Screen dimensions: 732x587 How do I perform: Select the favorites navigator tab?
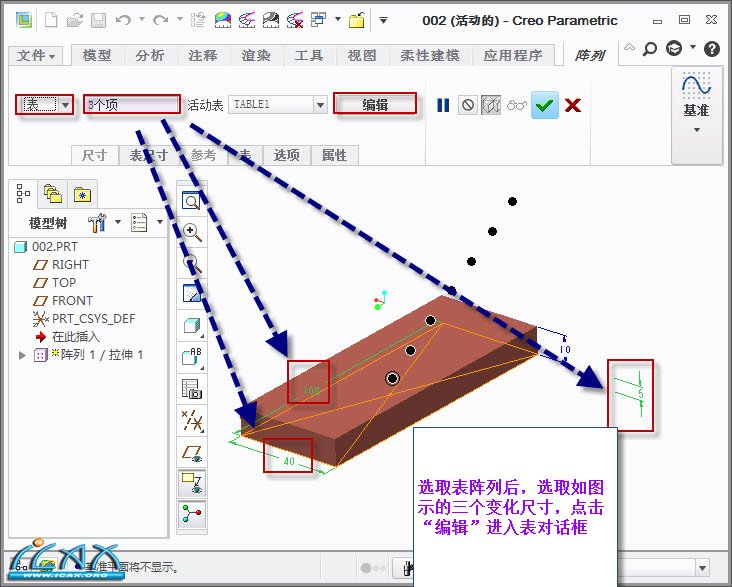[x=82, y=194]
